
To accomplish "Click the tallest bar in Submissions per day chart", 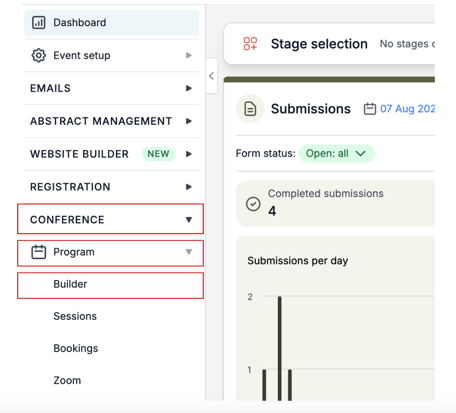I will pyautogui.click(x=280, y=348).
